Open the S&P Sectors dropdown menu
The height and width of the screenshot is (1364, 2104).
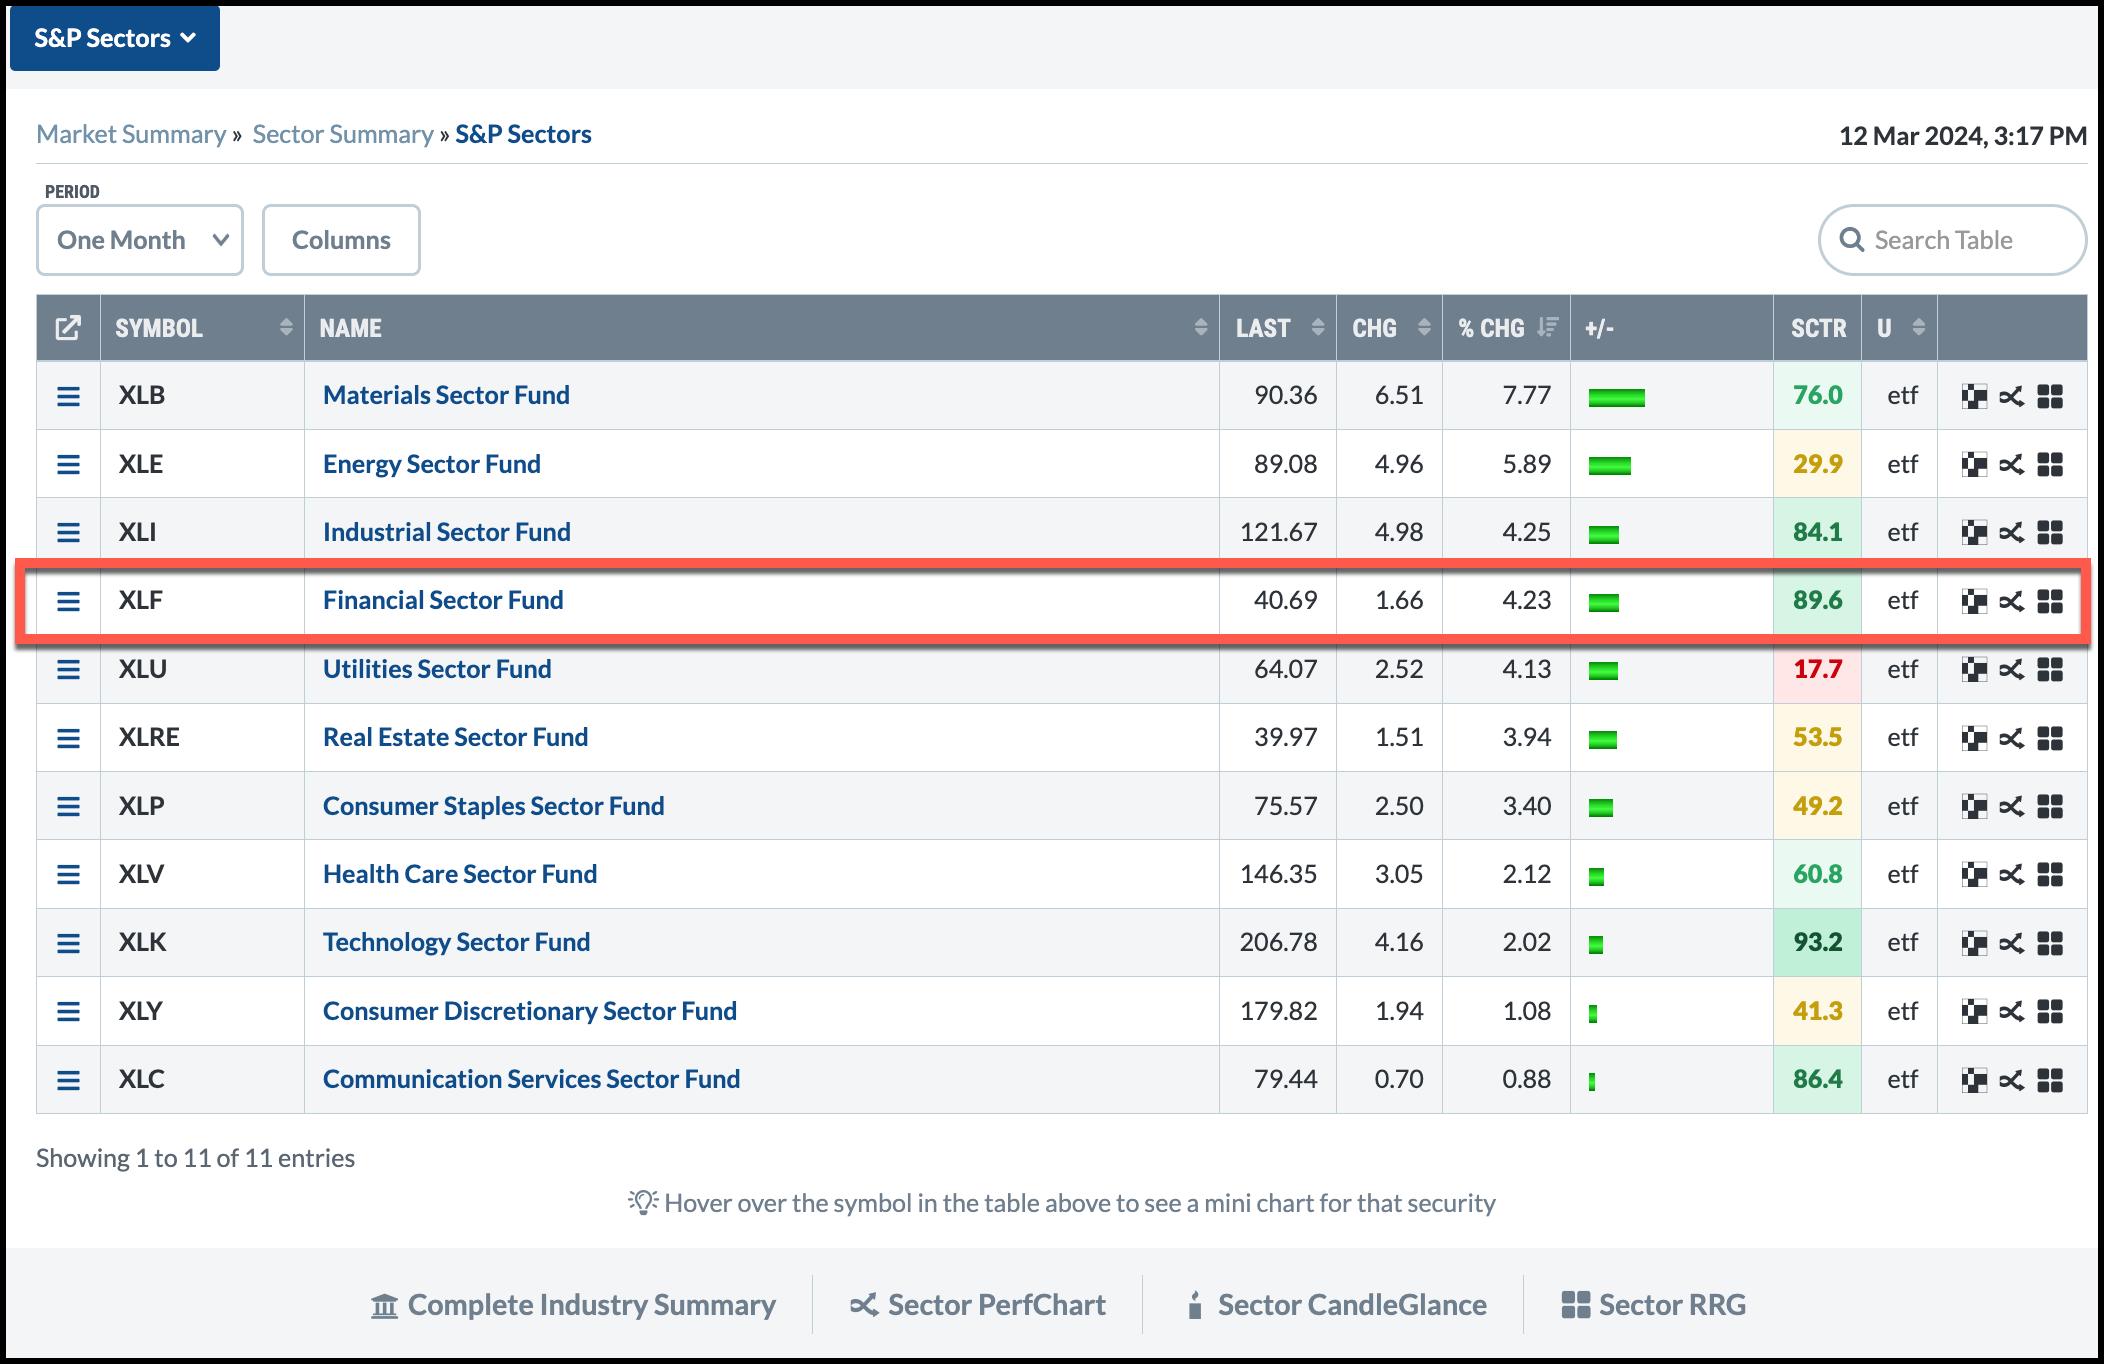[115, 39]
